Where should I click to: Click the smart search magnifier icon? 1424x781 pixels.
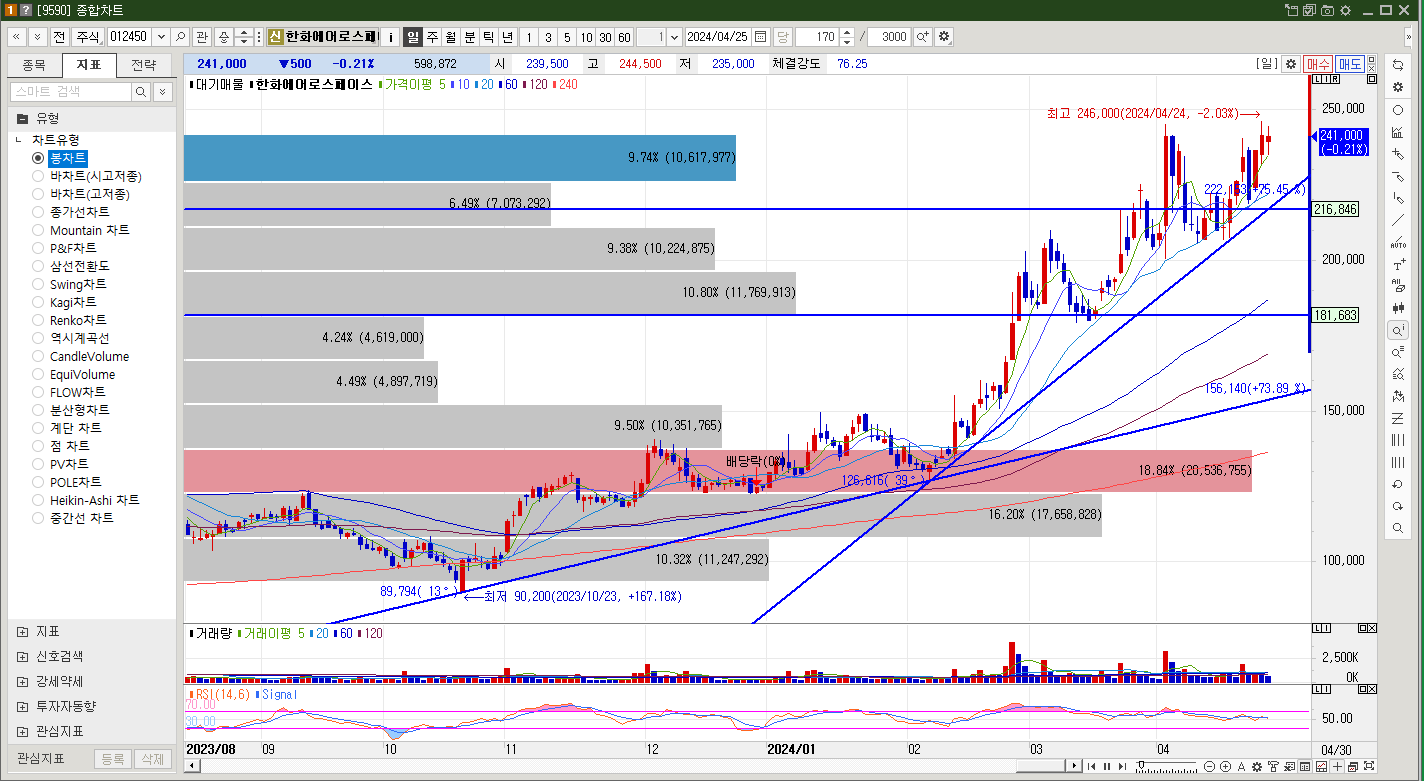click(141, 91)
